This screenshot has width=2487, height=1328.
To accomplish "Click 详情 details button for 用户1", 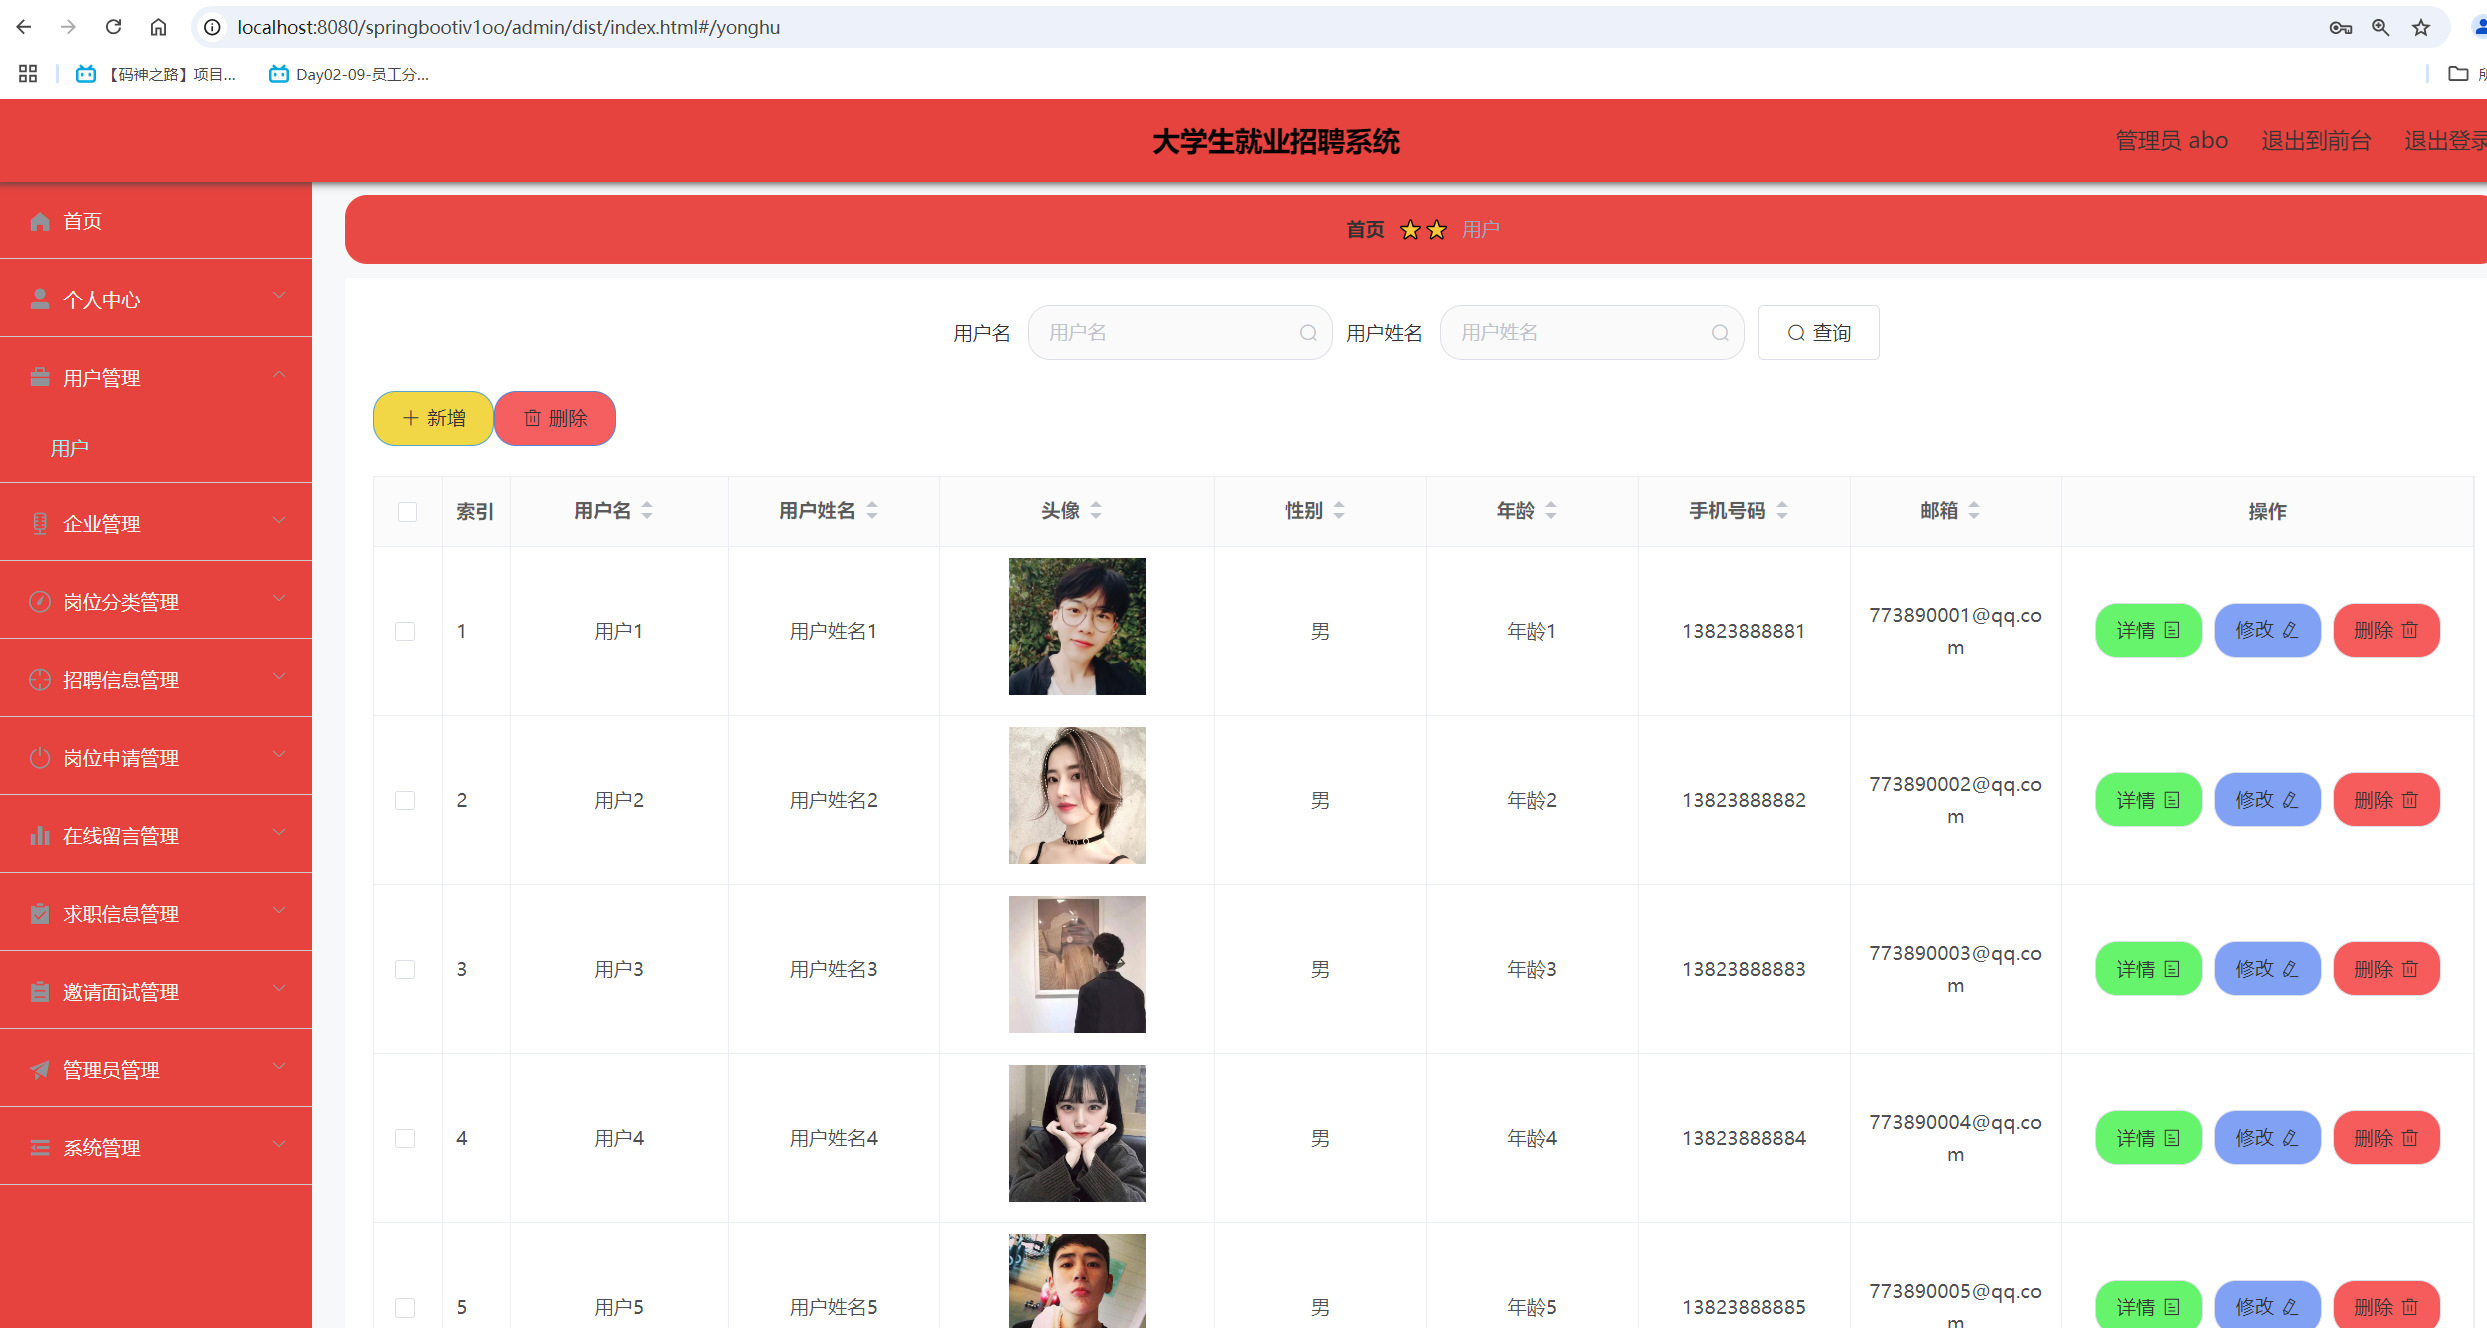I will pos(2148,630).
